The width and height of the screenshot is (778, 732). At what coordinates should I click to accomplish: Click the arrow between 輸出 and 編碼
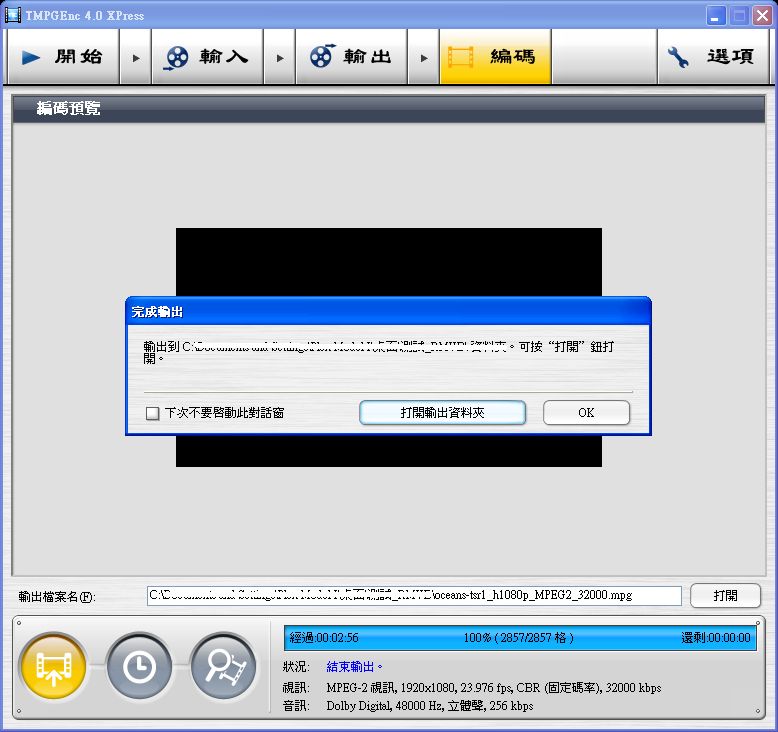(423, 58)
